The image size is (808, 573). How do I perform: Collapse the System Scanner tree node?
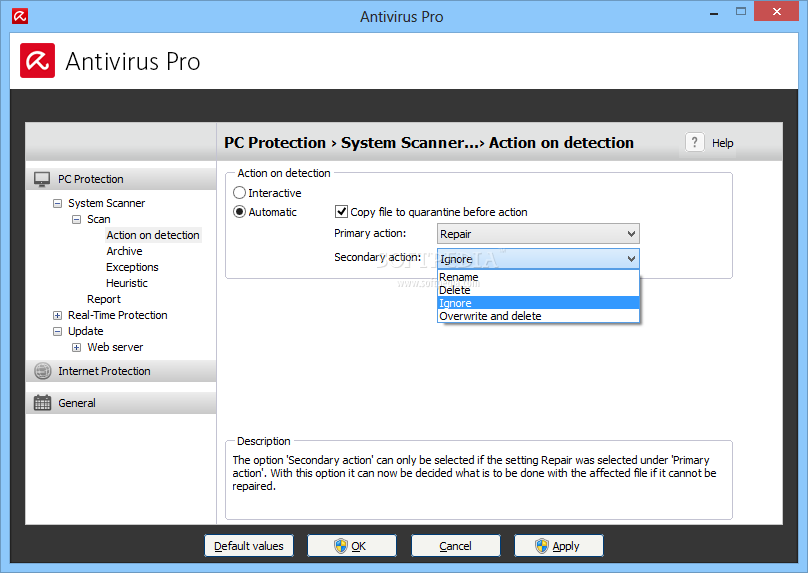57,204
